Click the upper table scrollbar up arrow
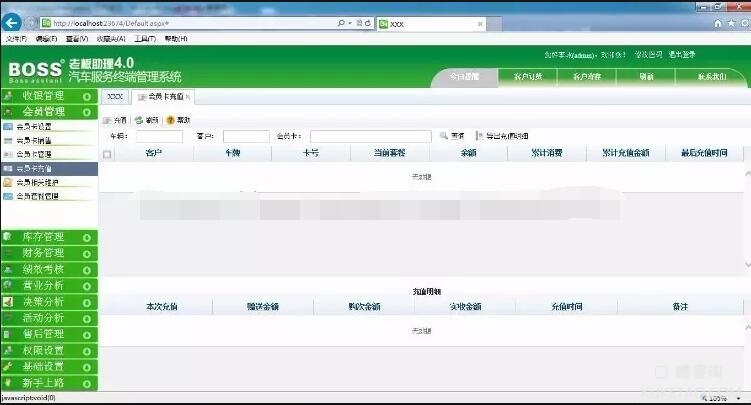 pos(748,173)
